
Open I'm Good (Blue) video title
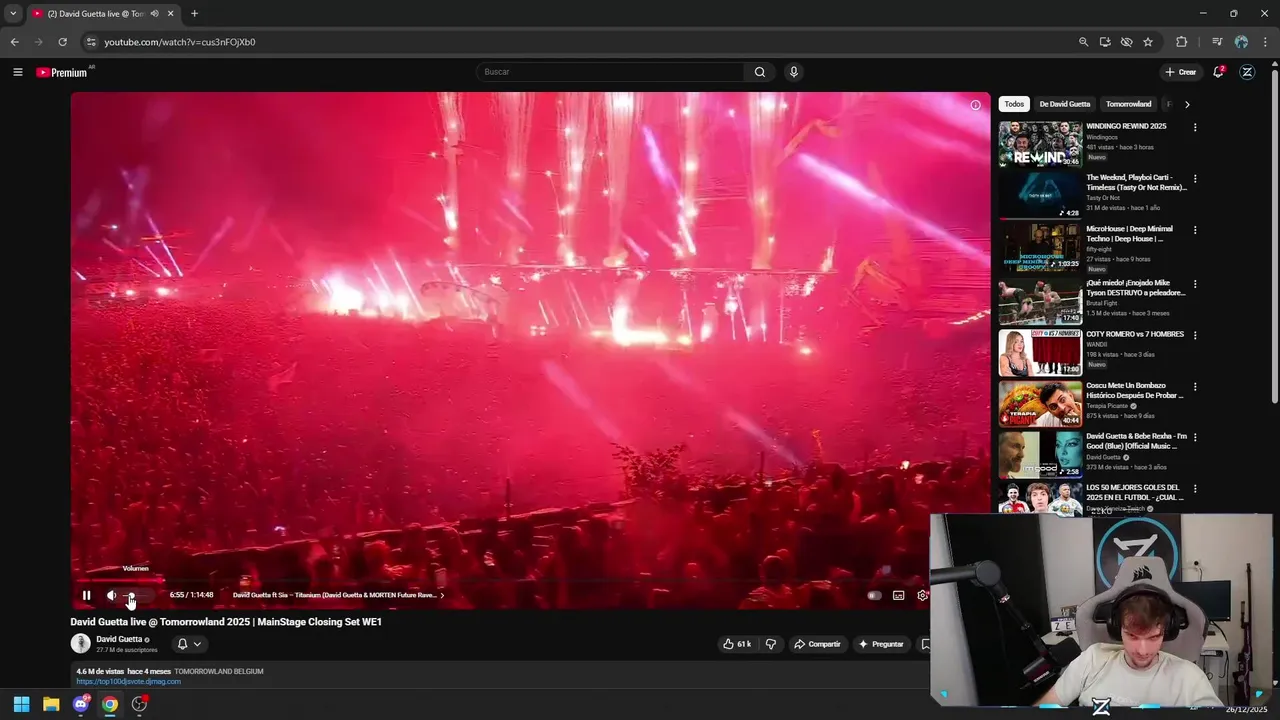[1136, 441]
